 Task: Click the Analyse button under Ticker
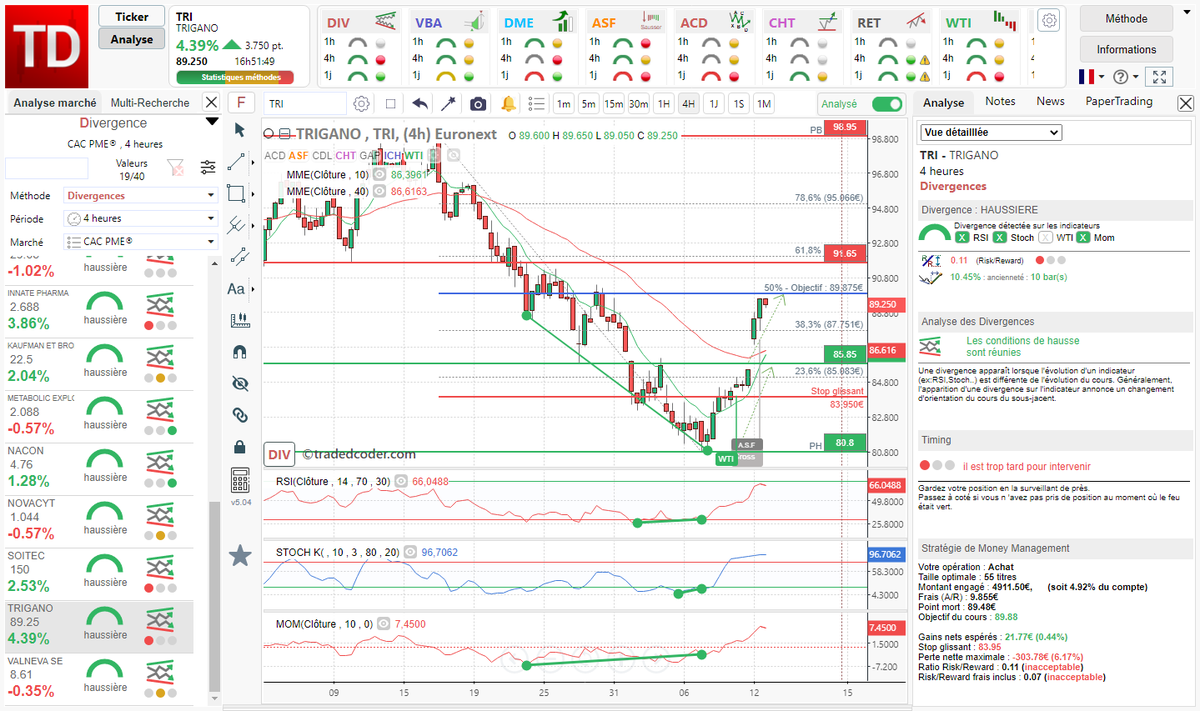[132, 39]
